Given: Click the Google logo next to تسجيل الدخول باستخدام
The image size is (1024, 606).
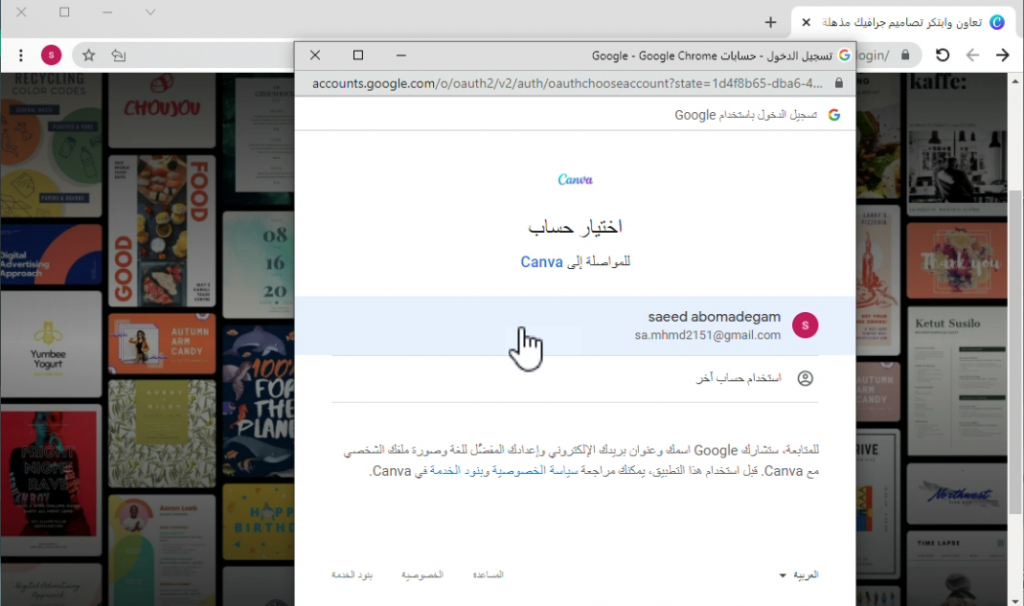Looking at the screenshot, I should [835, 114].
